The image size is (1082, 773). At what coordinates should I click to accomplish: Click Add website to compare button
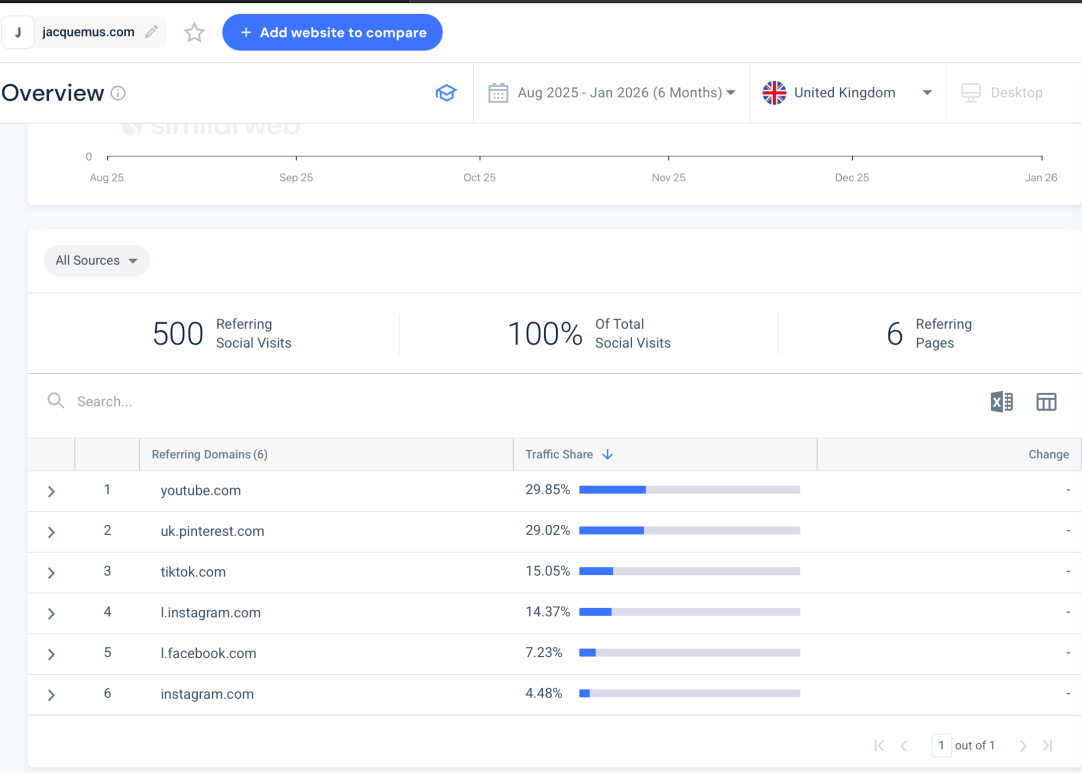pyautogui.click(x=332, y=32)
